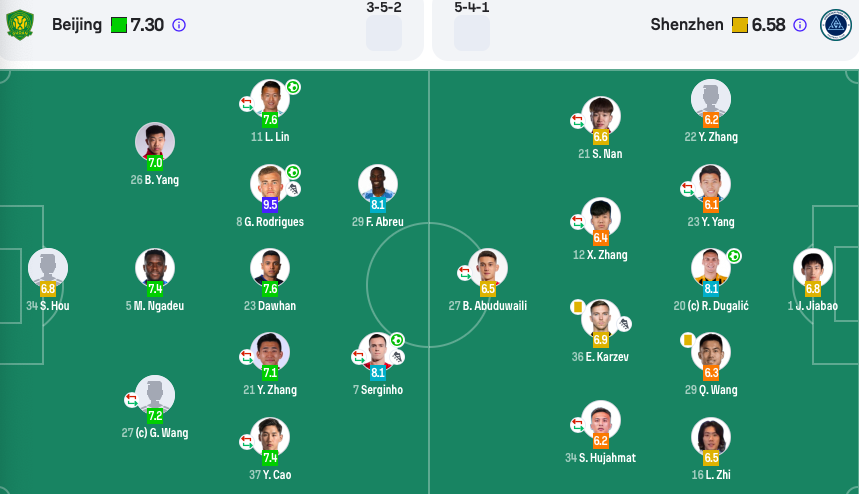Click the Beijing Guoan club crest

pos(20,25)
